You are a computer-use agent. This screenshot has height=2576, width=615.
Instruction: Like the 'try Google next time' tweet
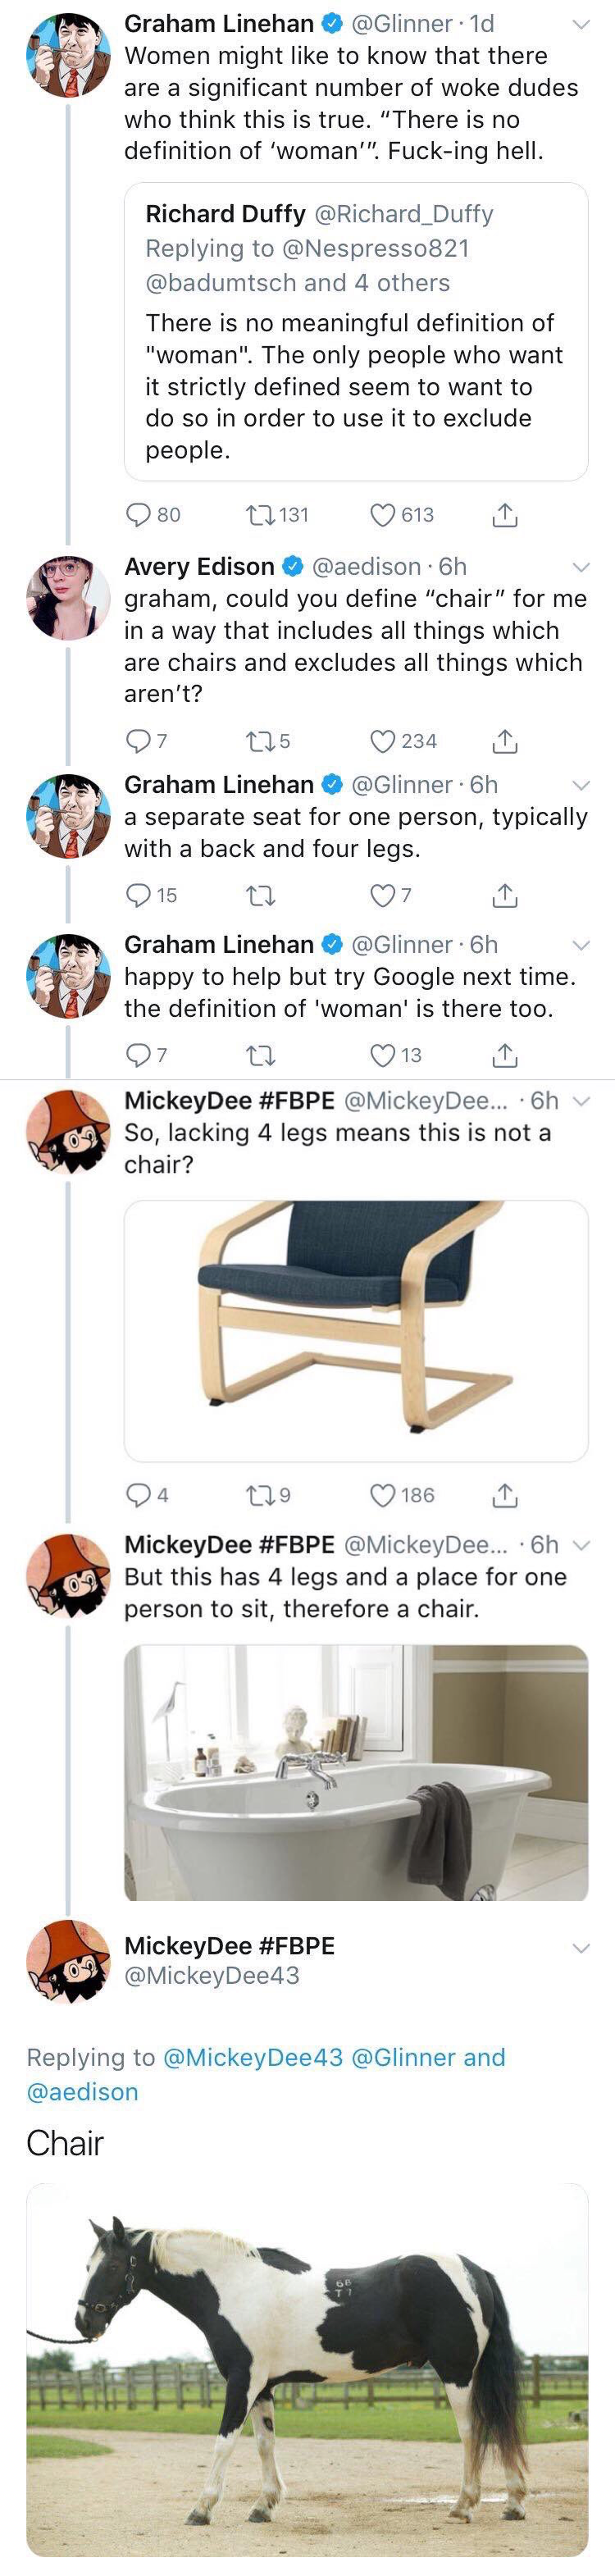(x=383, y=1055)
